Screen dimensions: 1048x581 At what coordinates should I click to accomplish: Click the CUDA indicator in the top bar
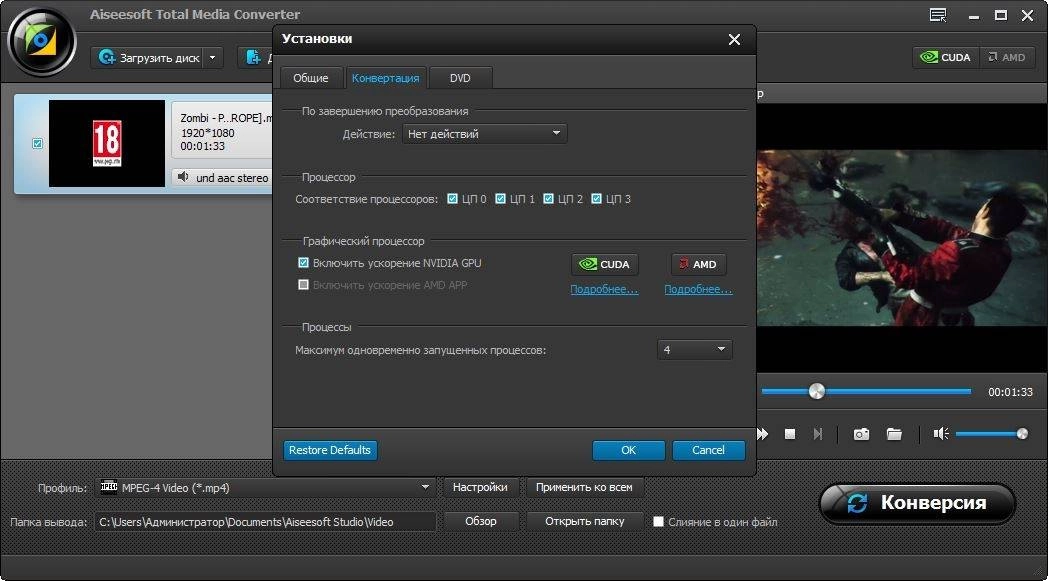(x=946, y=57)
